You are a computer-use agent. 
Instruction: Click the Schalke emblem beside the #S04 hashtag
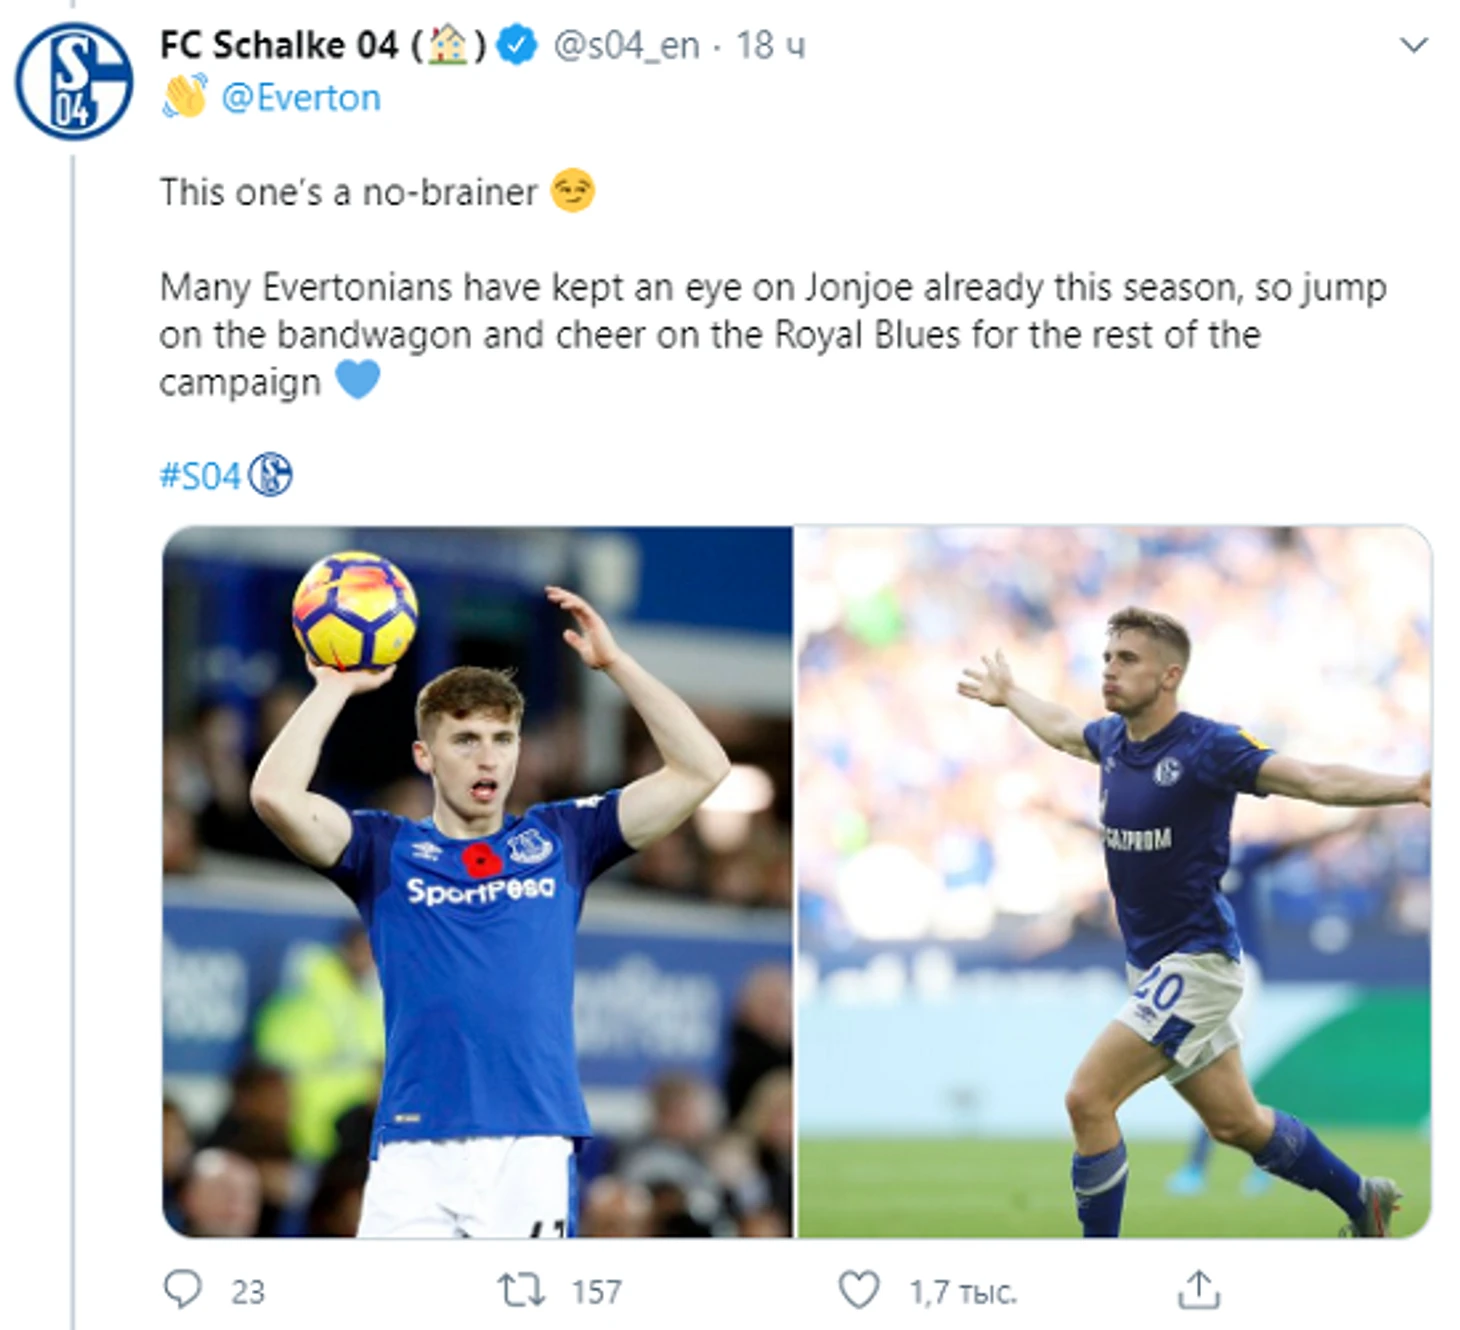pyautogui.click(x=270, y=475)
